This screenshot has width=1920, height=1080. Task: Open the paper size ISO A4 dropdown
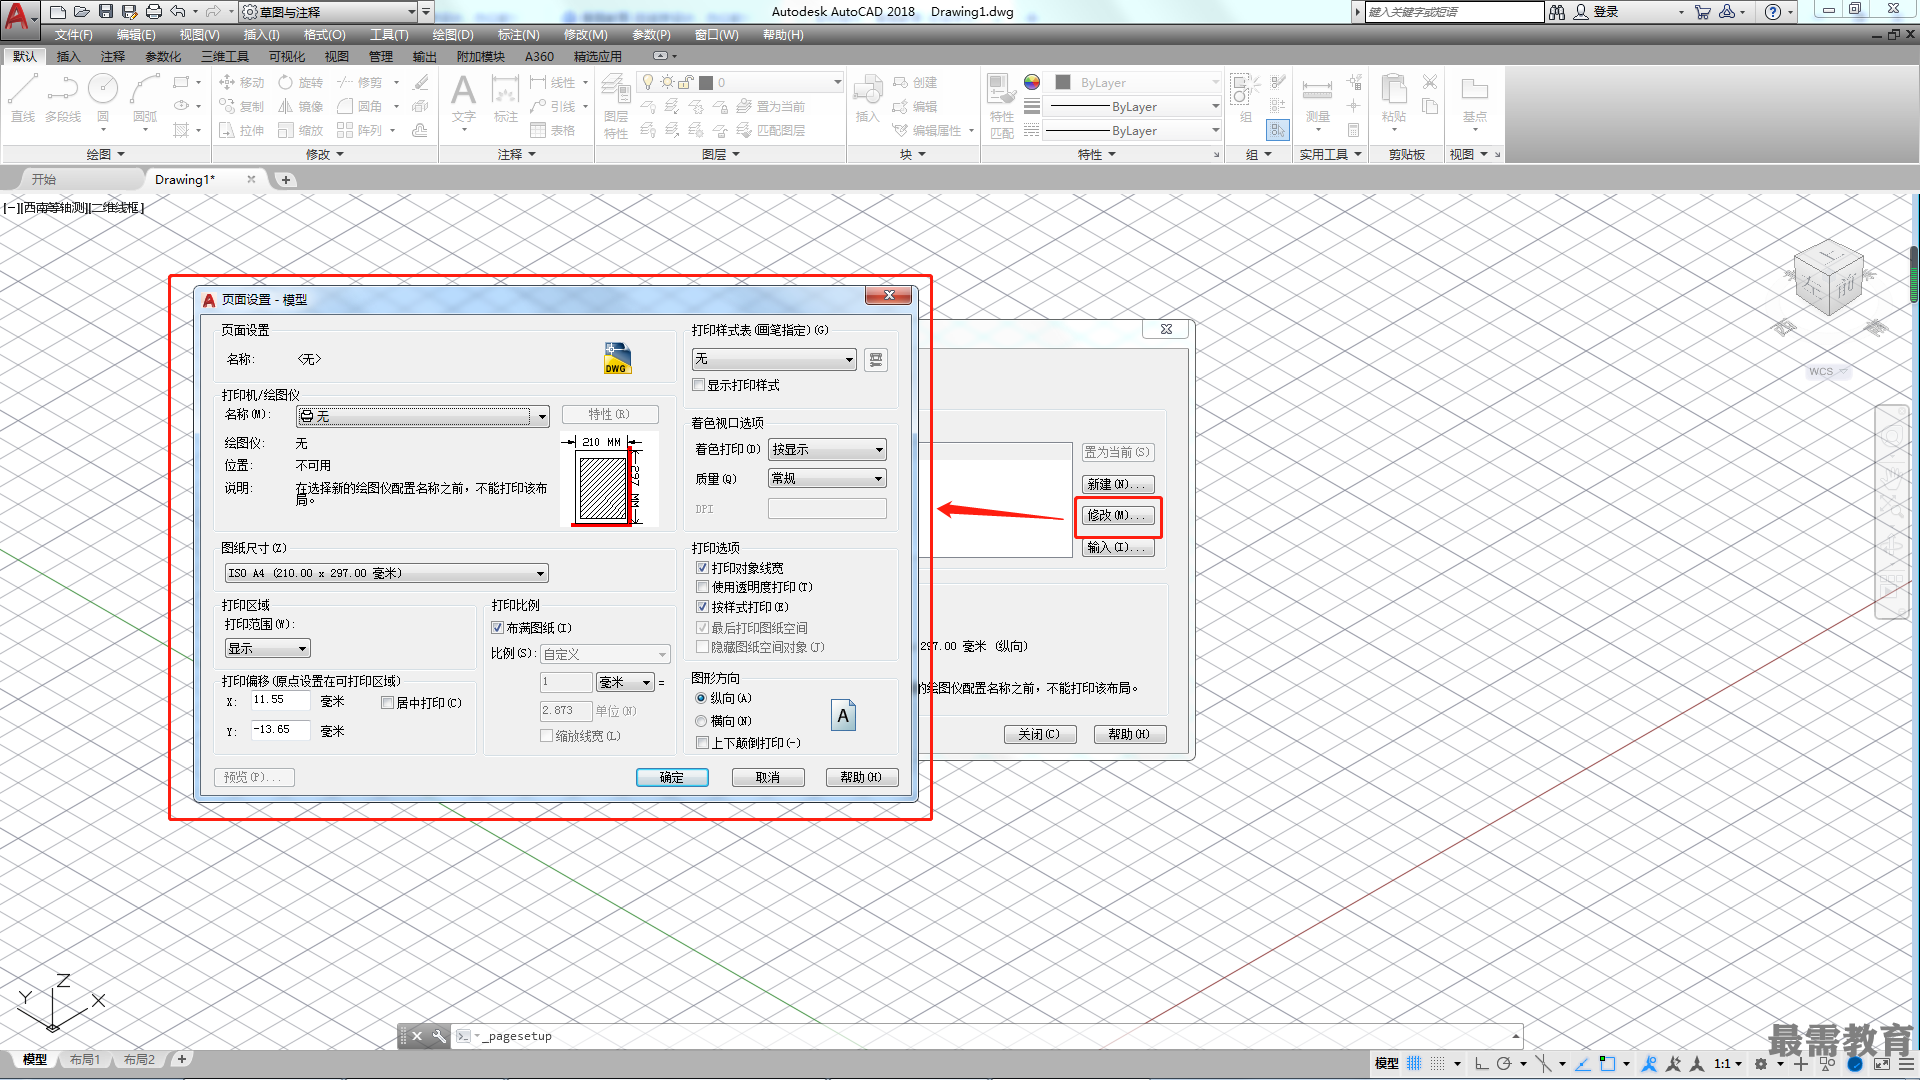(386, 573)
